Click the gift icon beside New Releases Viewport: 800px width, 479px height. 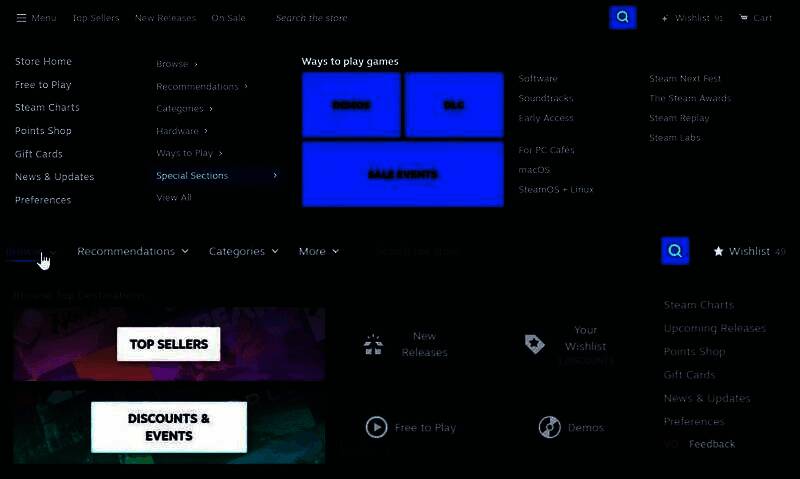pyautogui.click(x=373, y=346)
